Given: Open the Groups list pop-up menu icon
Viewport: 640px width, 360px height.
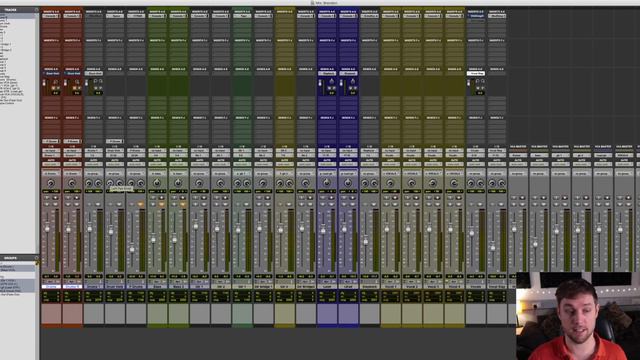Looking at the screenshot, I should 37,258.
